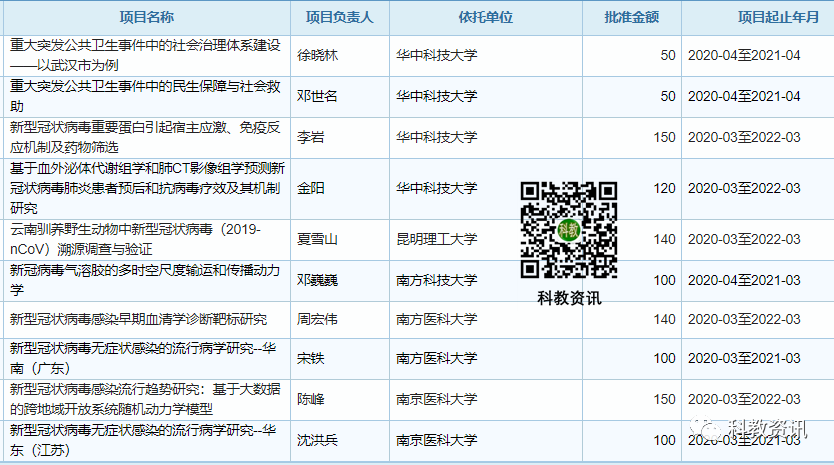Viewport: 834px width, 465px height.
Task: Select project leader 周宏伟
Action: pyautogui.click(x=318, y=319)
